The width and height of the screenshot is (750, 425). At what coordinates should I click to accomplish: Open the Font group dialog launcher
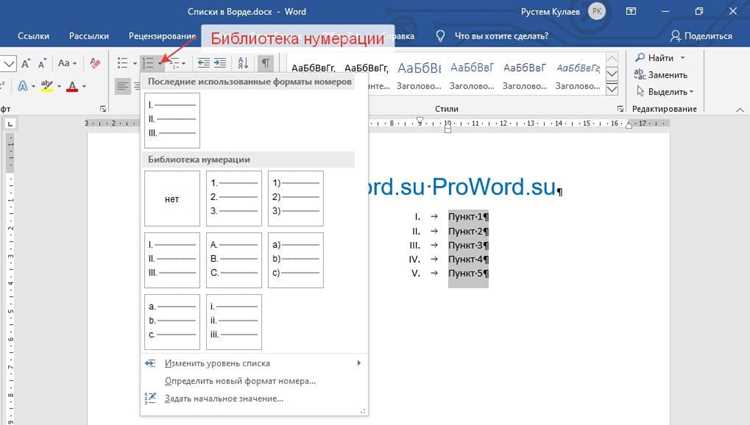pyautogui.click(x=103, y=109)
